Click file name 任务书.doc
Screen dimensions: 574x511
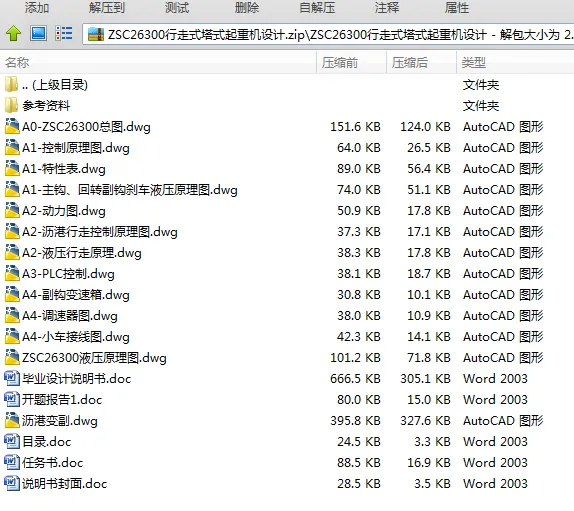coord(53,463)
